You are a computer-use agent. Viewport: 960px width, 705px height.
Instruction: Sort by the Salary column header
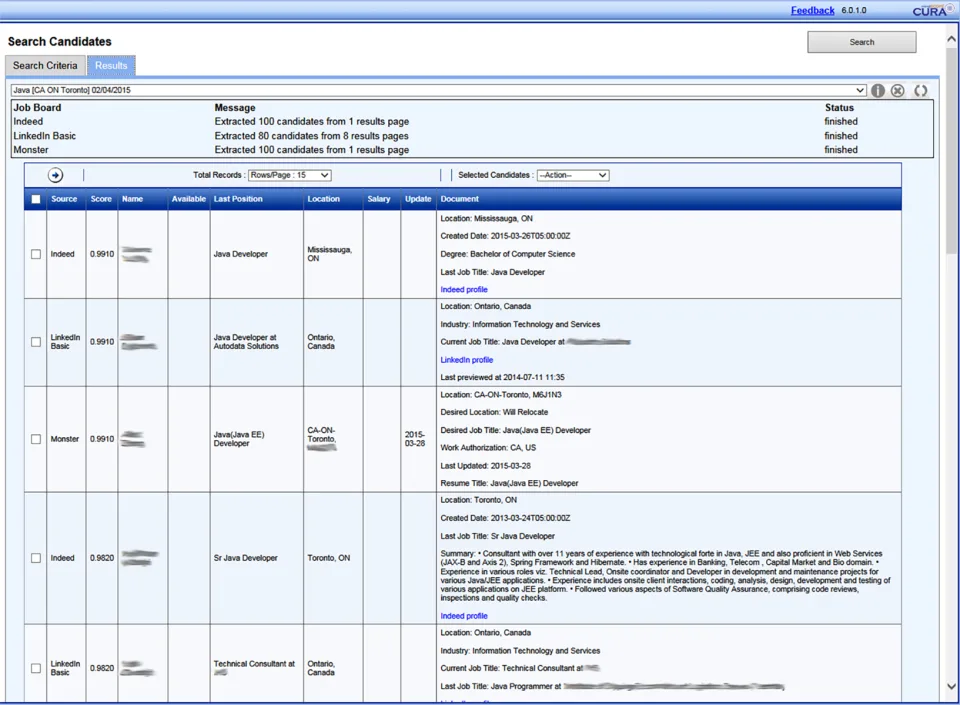[x=379, y=199]
